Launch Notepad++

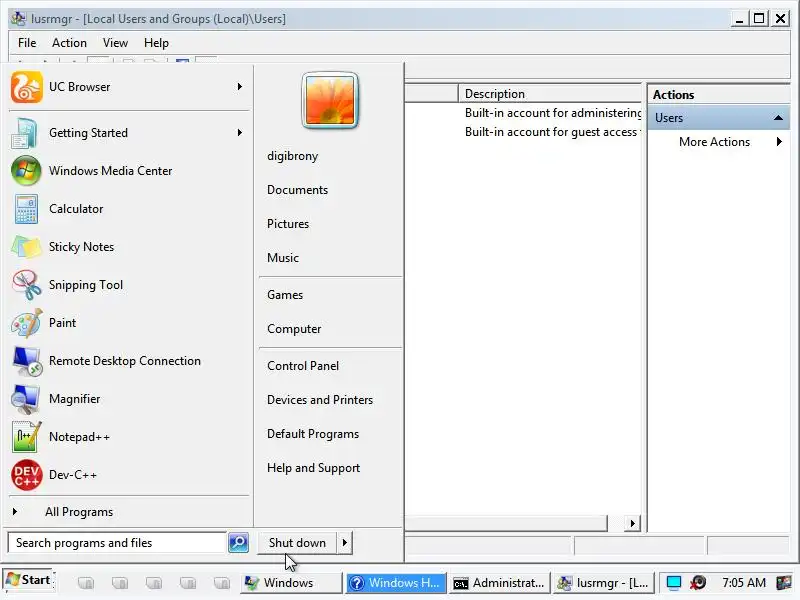pos(129,437)
